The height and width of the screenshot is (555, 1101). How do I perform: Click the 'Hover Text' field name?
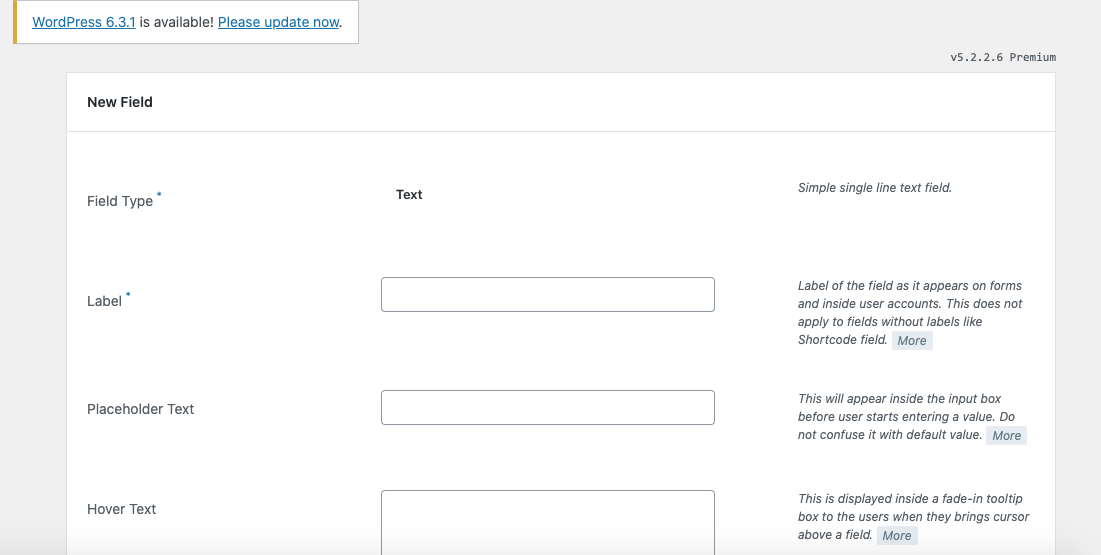click(x=121, y=509)
